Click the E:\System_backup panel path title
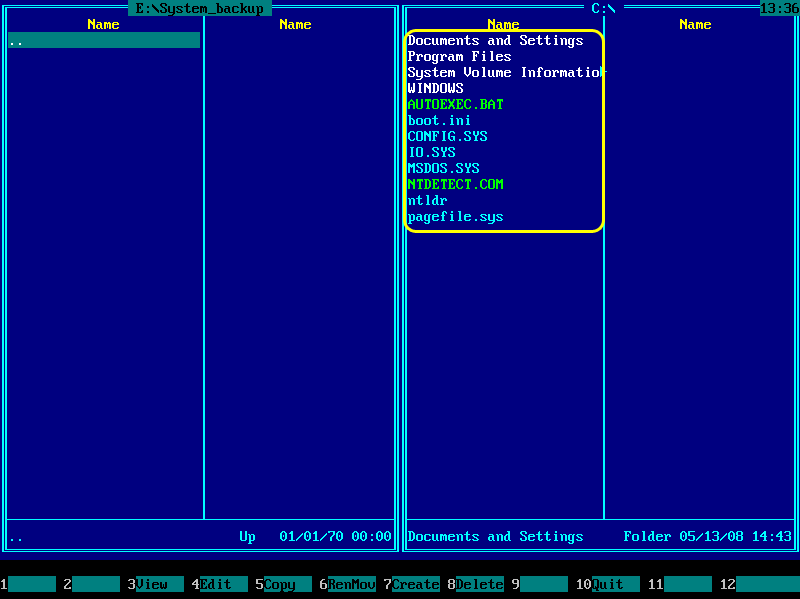 click(199, 8)
